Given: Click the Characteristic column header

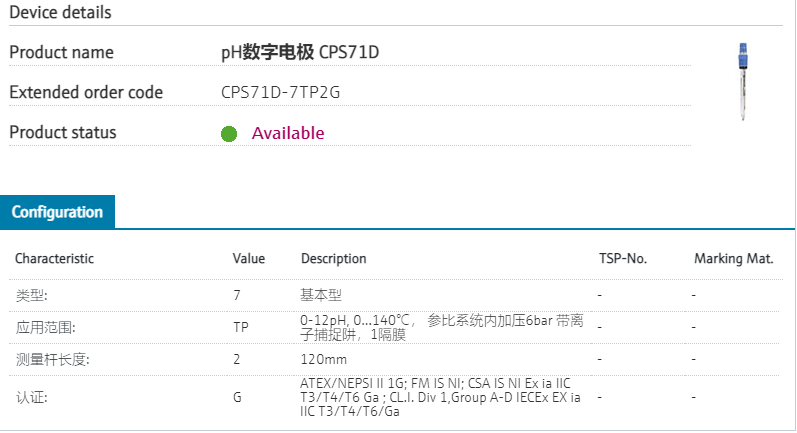Looking at the screenshot, I should tap(54, 259).
